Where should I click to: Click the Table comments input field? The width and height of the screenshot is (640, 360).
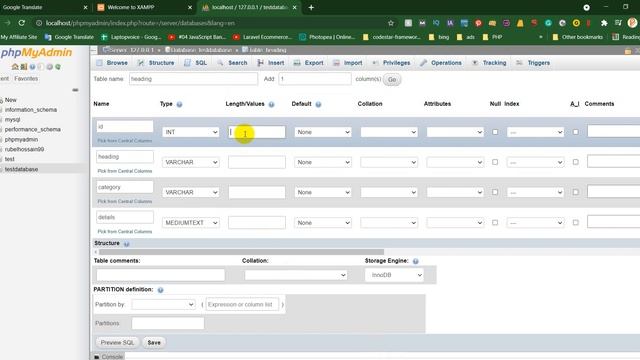160,275
